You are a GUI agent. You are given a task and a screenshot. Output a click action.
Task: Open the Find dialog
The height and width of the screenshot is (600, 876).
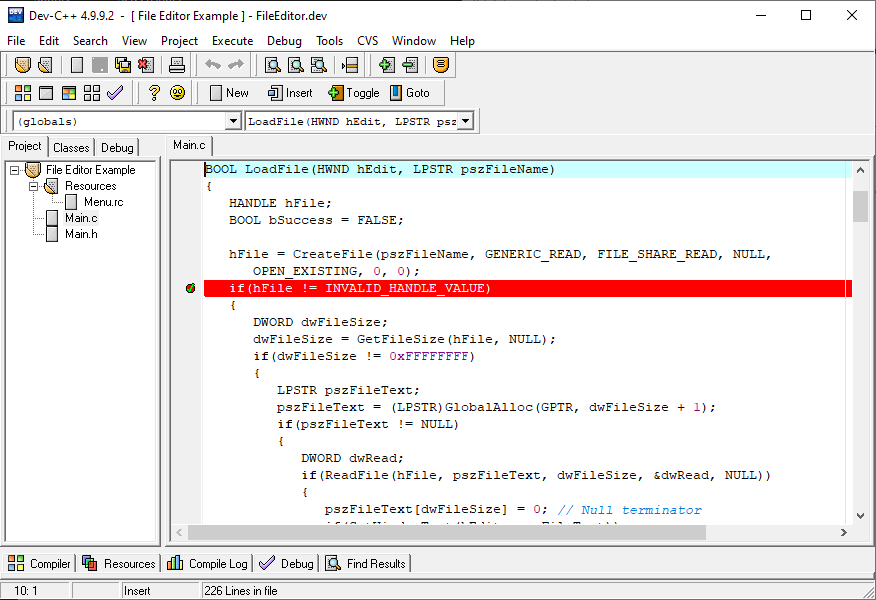tap(272, 64)
